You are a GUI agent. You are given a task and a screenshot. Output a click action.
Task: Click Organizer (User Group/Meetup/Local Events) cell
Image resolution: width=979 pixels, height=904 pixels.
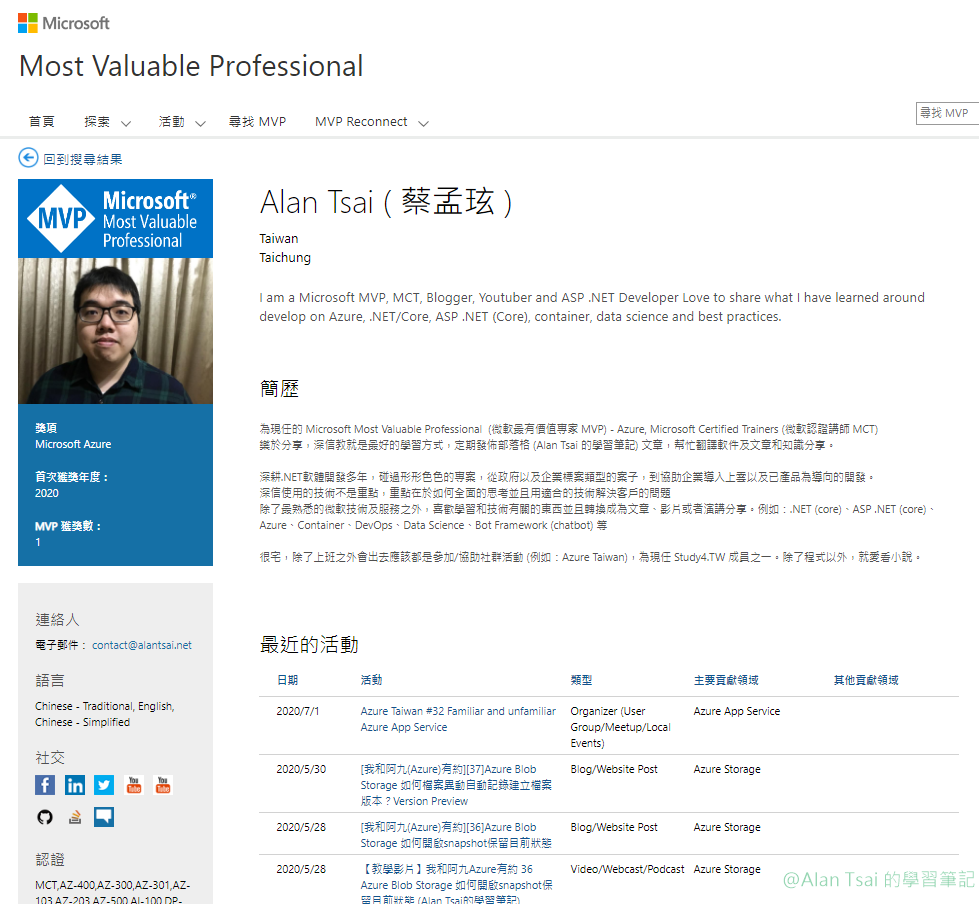[620, 727]
